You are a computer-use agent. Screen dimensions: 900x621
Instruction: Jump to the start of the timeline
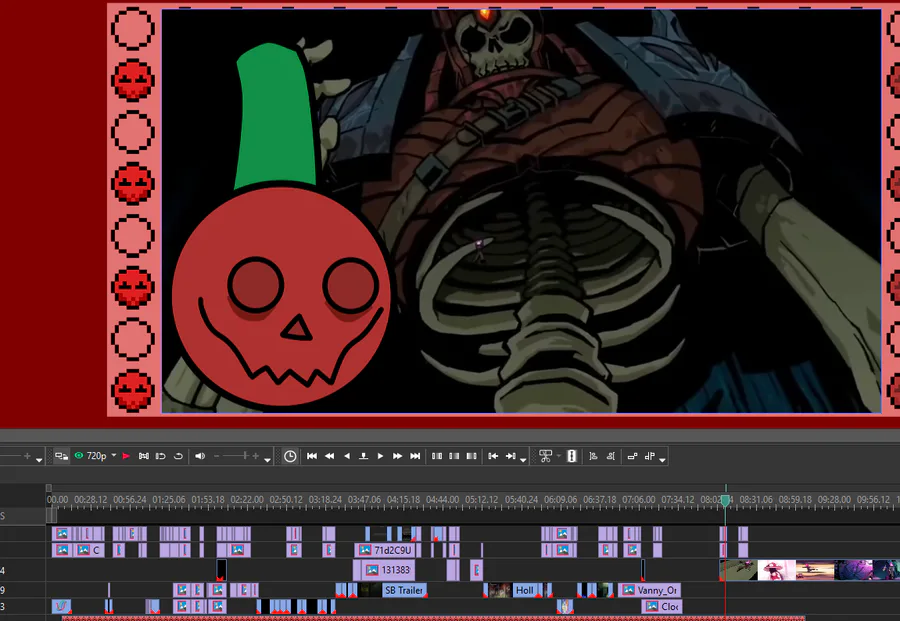(312, 456)
